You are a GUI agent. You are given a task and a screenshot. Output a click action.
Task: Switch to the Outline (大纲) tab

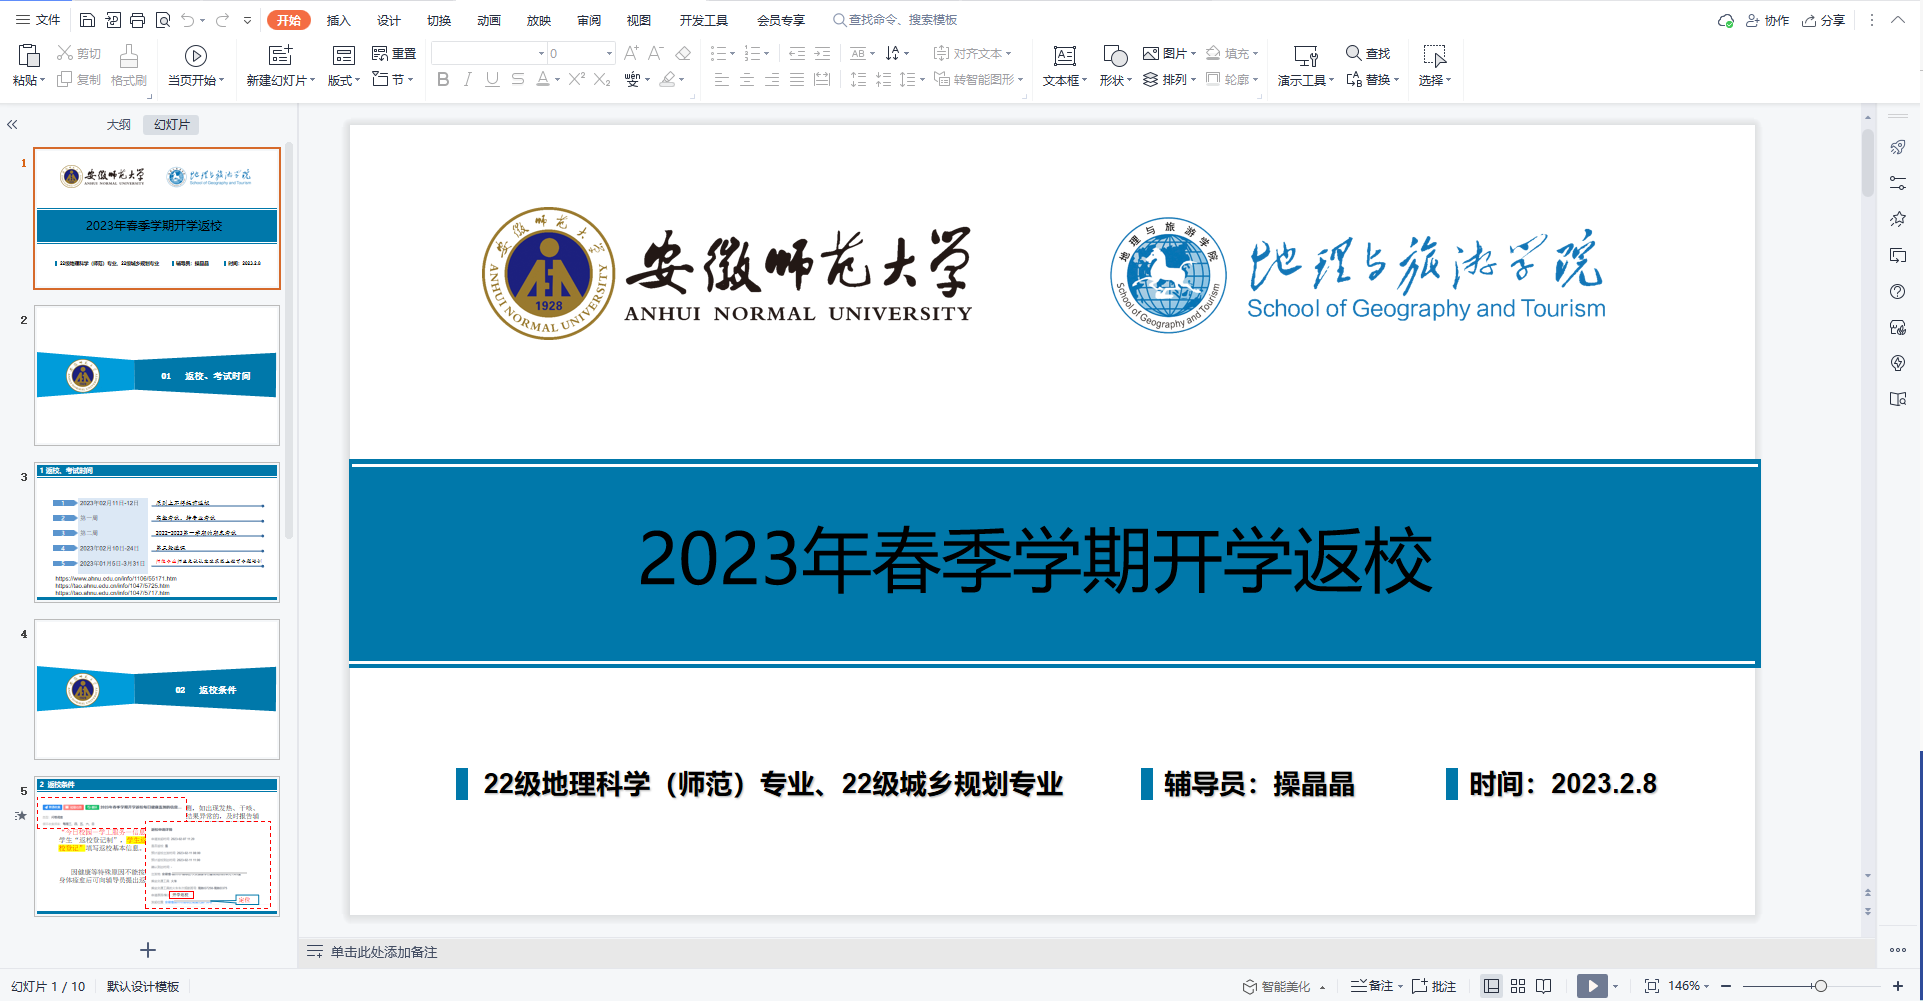[x=119, y=125]
